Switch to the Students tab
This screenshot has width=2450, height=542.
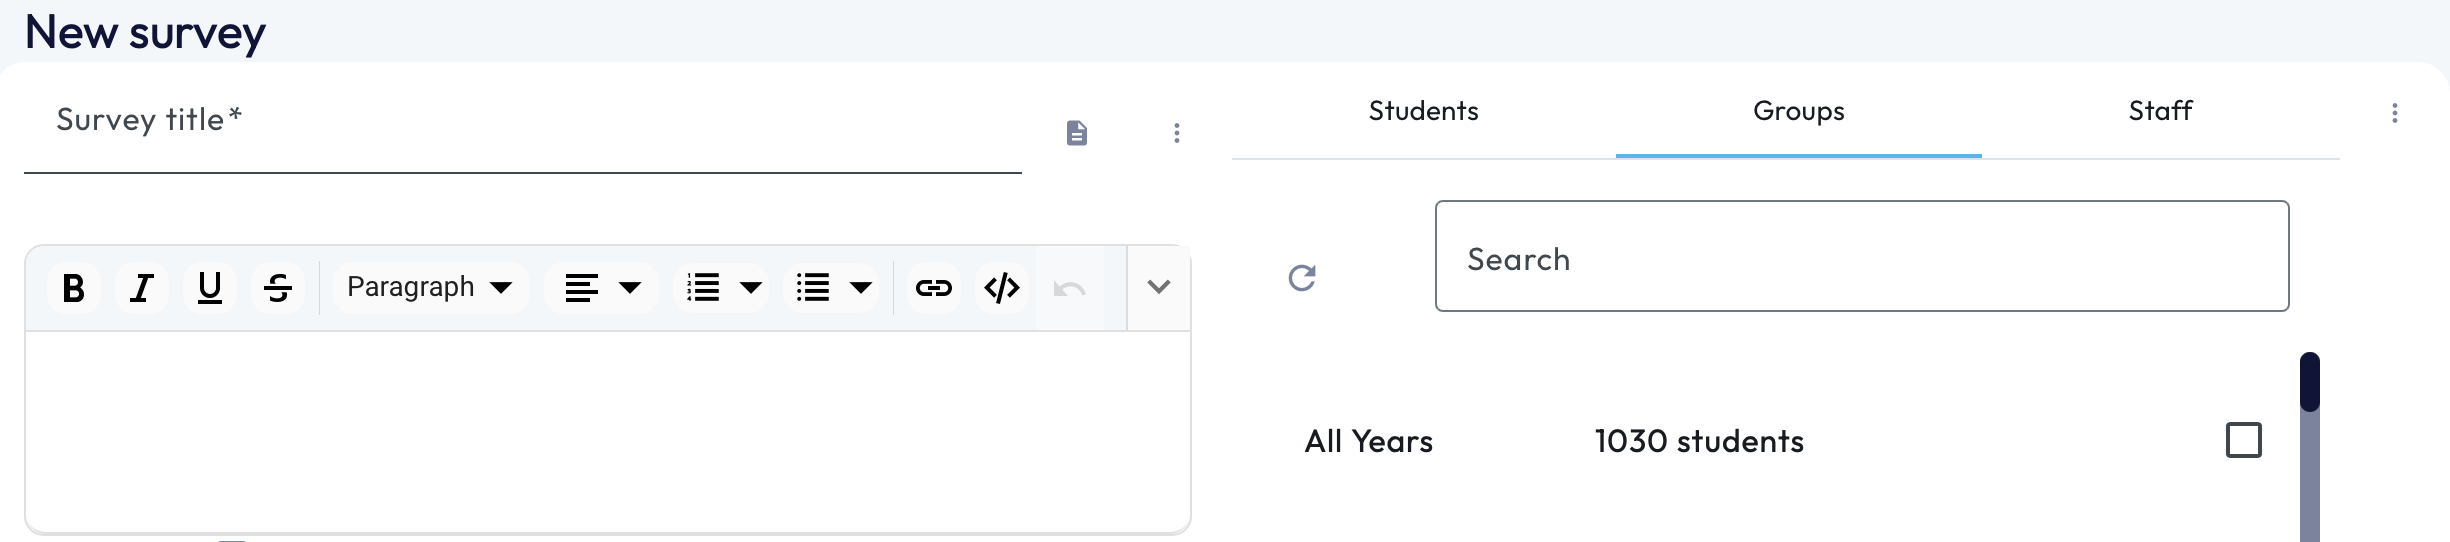(1423, 111)
